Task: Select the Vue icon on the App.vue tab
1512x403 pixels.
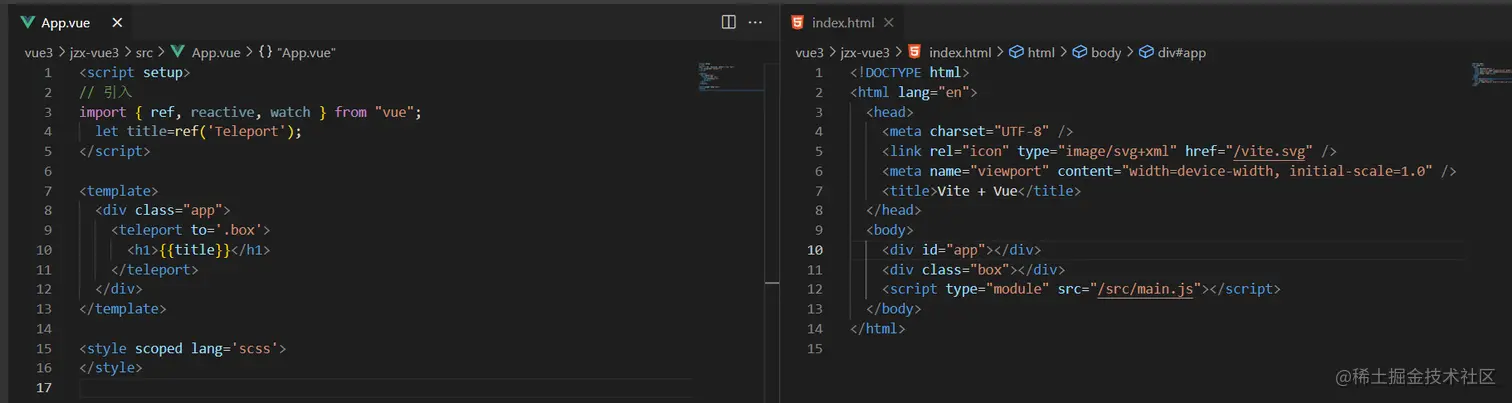Action: (x=27, y=22)
